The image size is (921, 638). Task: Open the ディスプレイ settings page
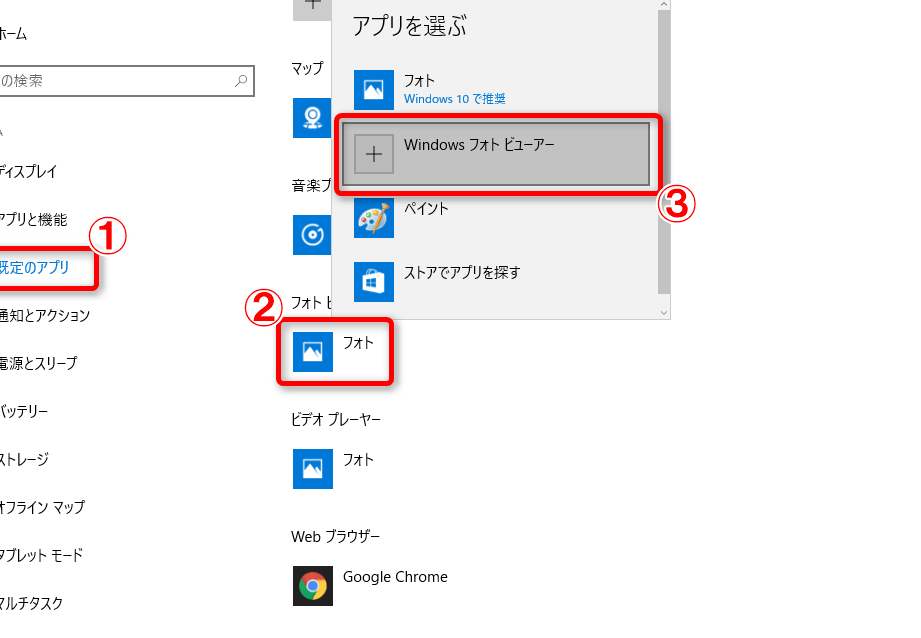point(28,171)
